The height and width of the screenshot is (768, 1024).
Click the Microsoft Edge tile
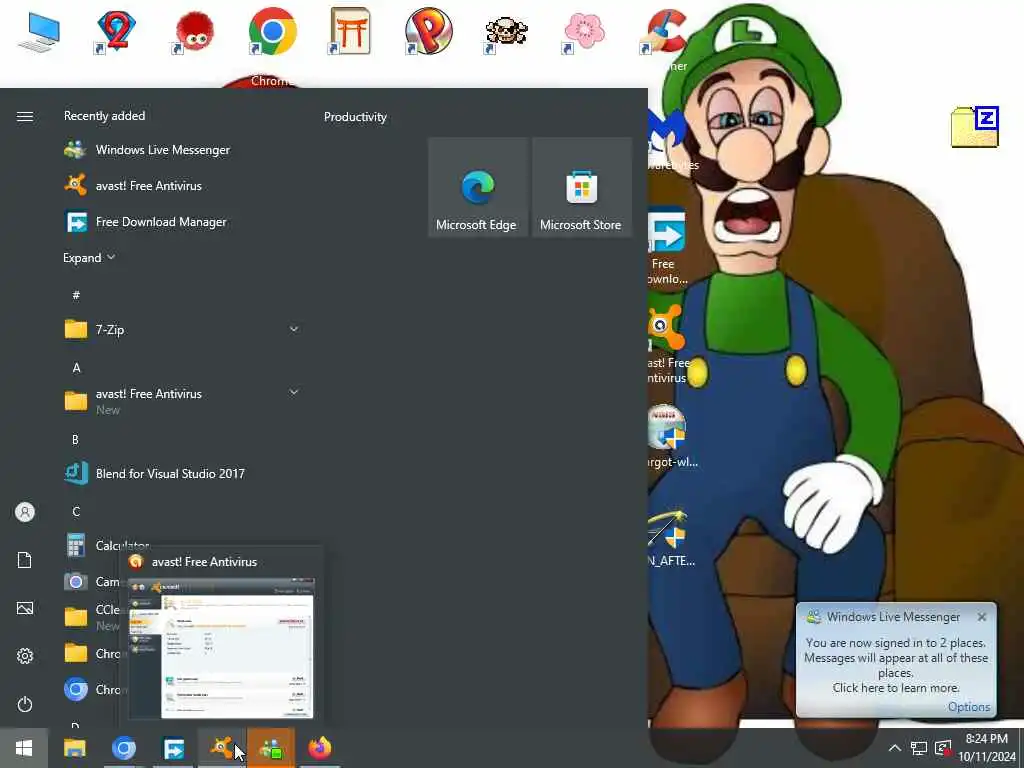477,187
